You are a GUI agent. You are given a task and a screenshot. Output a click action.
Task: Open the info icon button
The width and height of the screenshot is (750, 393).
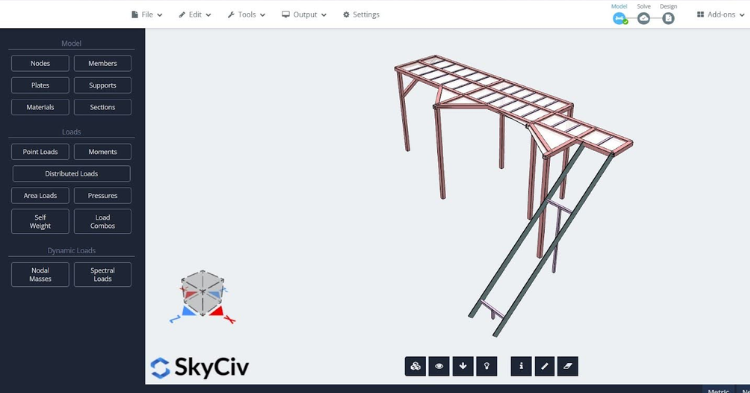(x=521, y=366)
